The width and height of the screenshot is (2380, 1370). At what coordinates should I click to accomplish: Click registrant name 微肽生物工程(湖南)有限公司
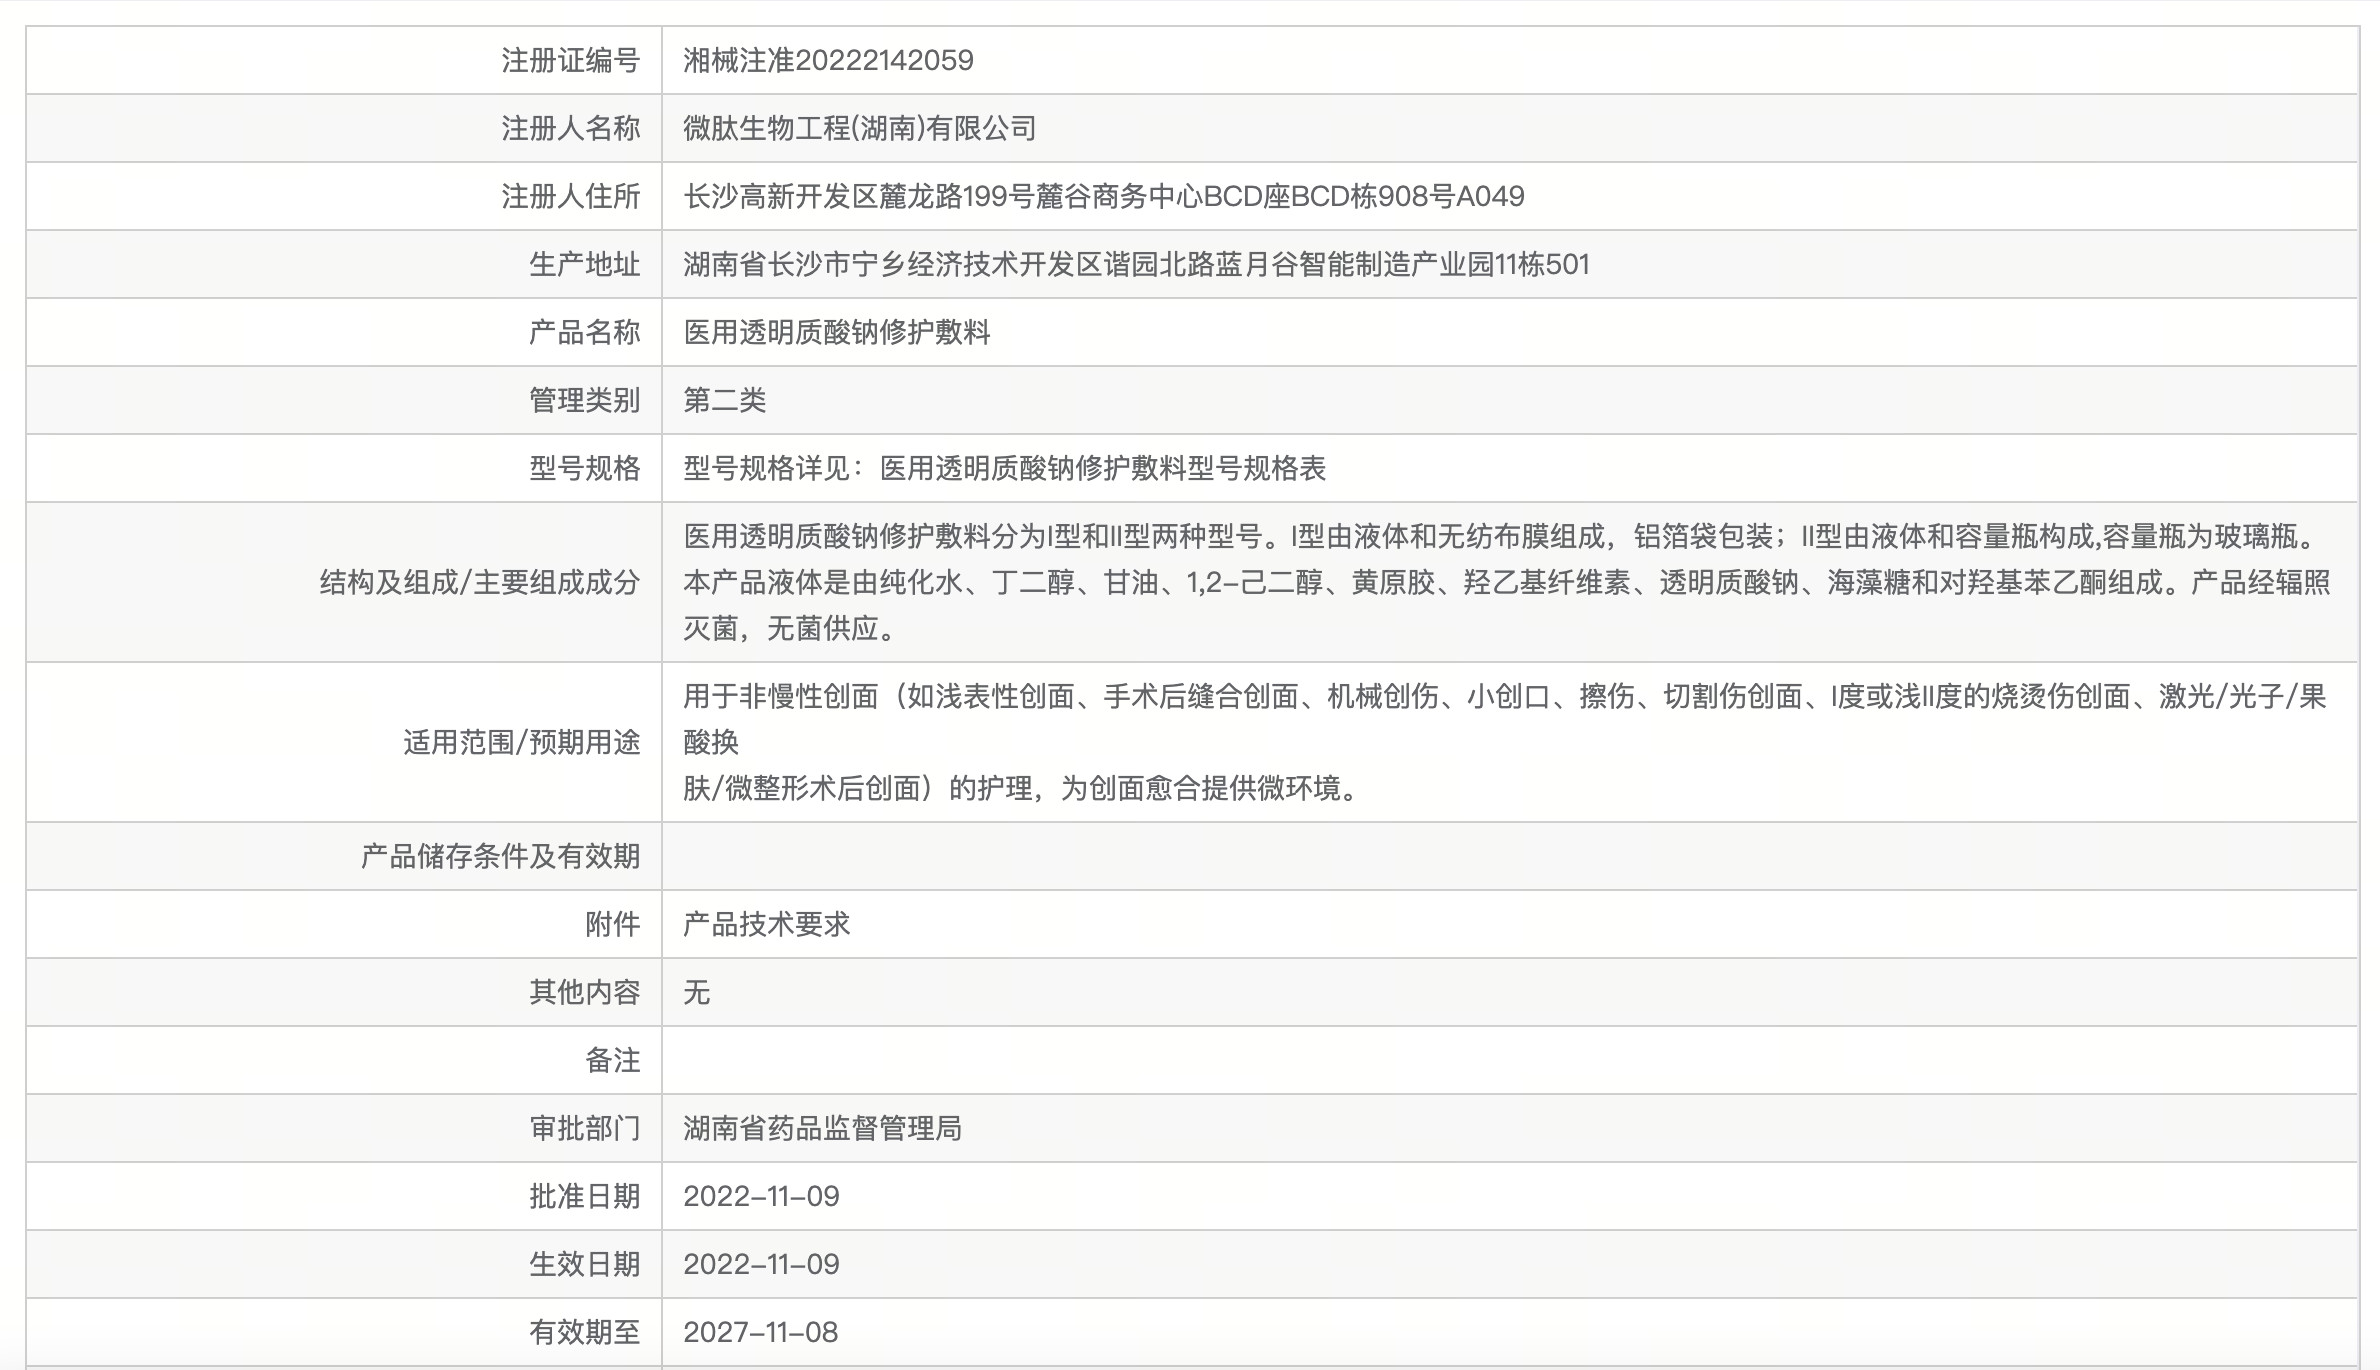(x=860, y=128)
